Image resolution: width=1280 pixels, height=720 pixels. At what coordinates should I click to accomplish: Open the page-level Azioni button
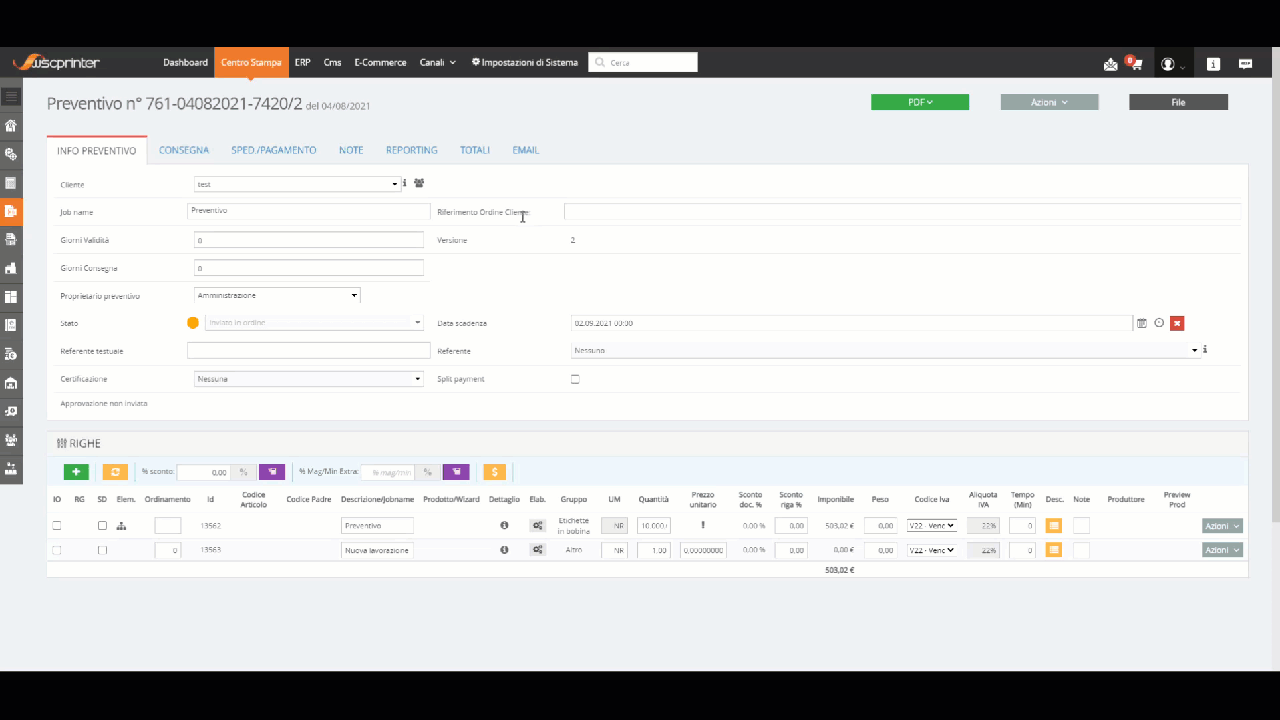coord(1049,102)
